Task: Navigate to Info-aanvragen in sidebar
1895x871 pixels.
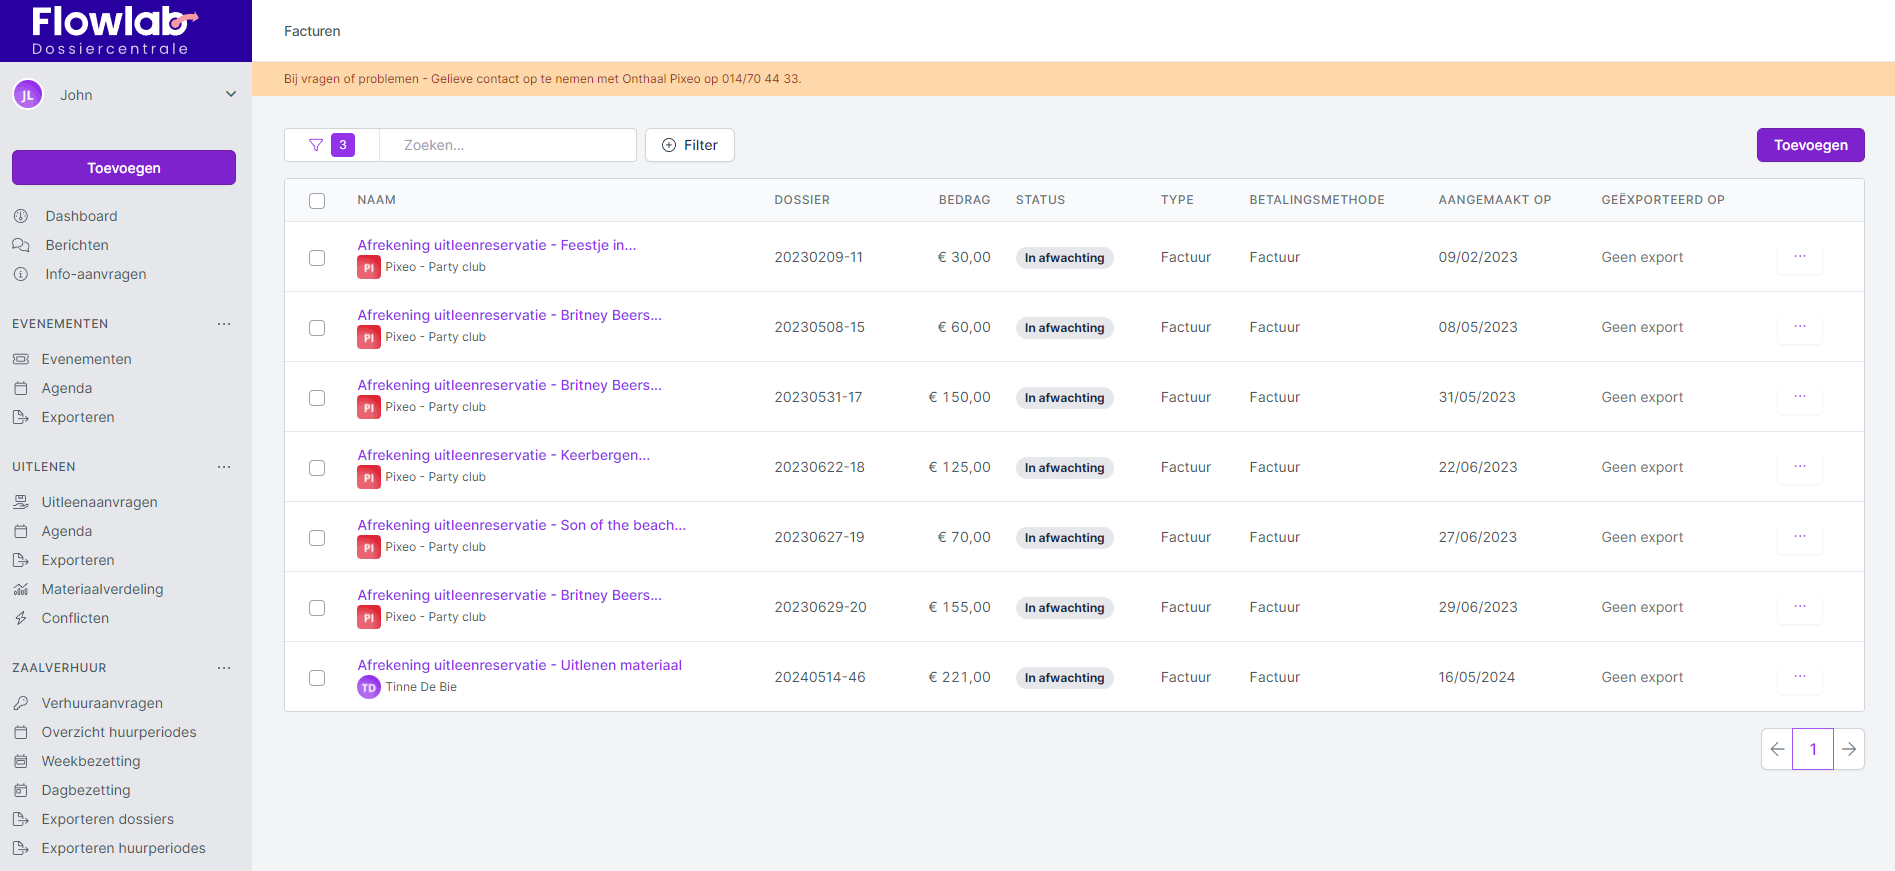Action: point(95,274)
